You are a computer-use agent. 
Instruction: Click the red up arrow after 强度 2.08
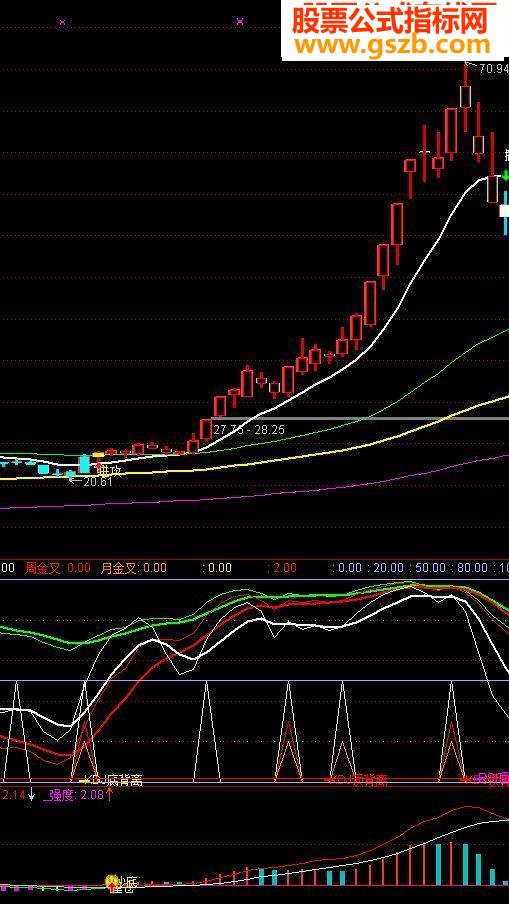(108, 796)
